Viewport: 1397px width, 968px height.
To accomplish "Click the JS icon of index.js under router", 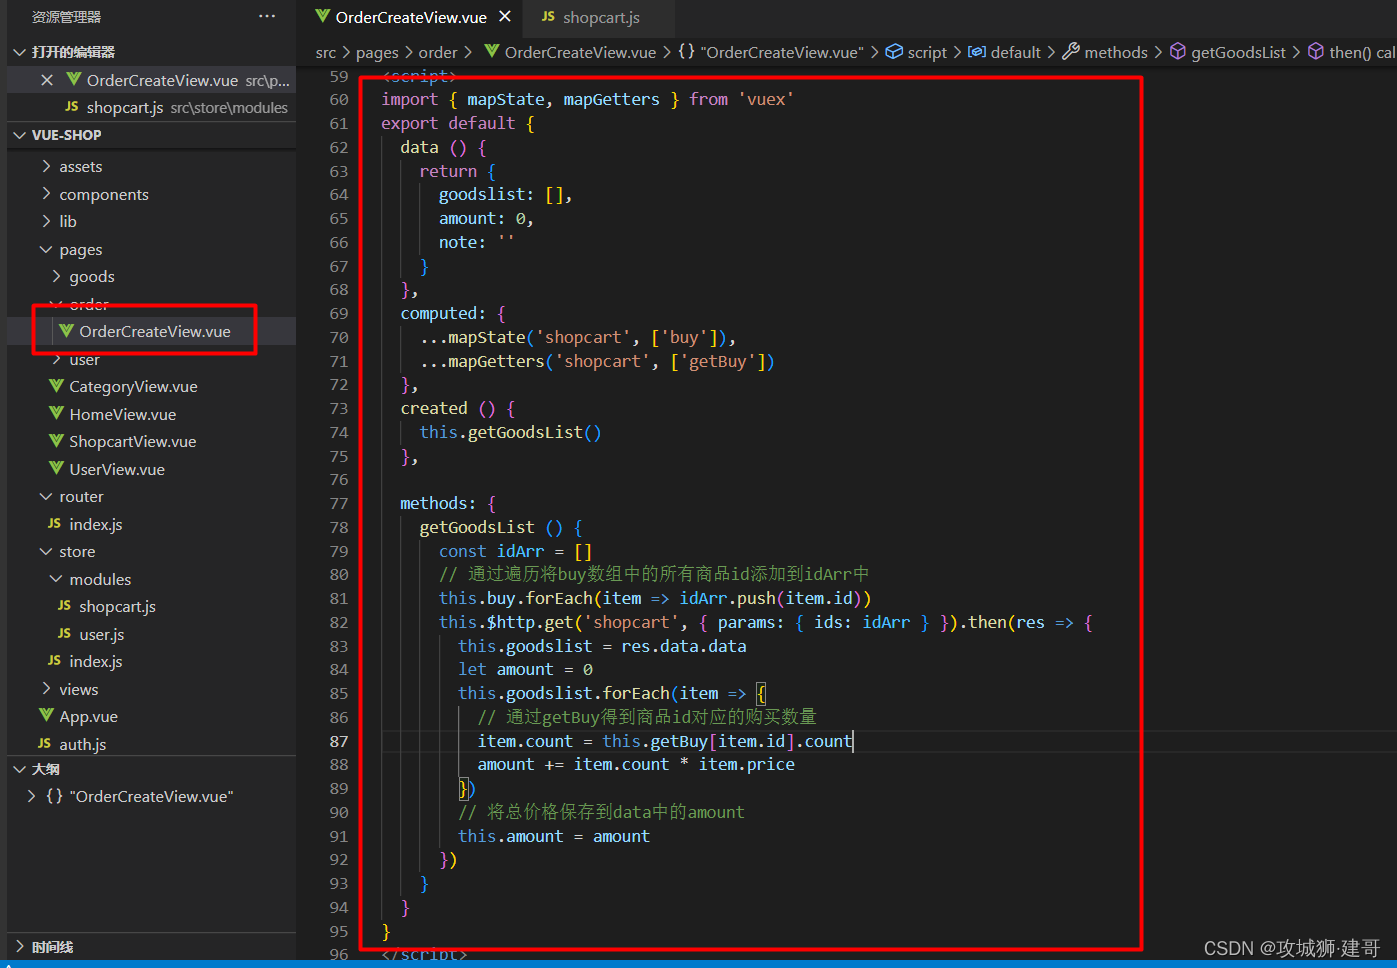I will [x=54, y=524].
